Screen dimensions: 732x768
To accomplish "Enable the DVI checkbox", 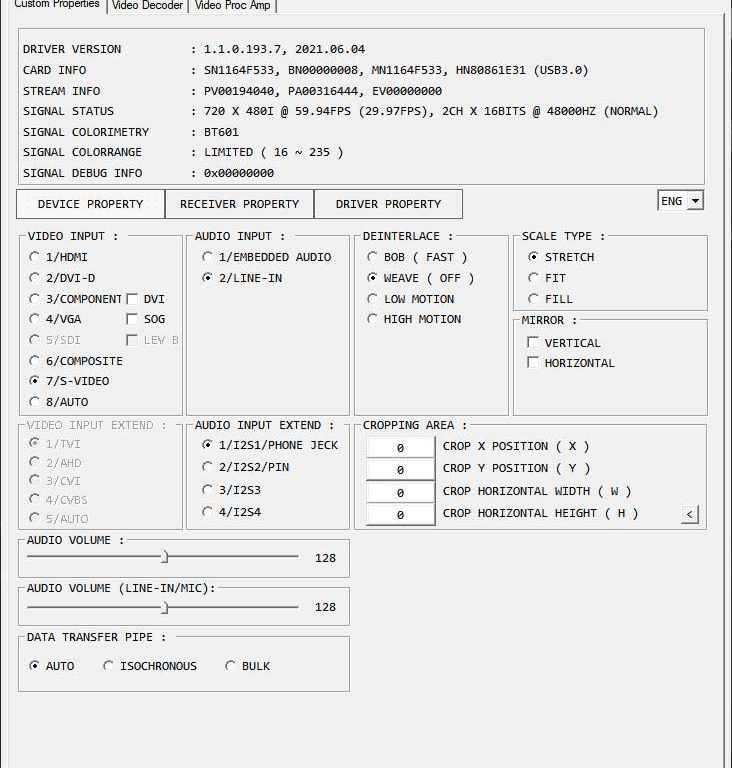I will tap(132, 299).
